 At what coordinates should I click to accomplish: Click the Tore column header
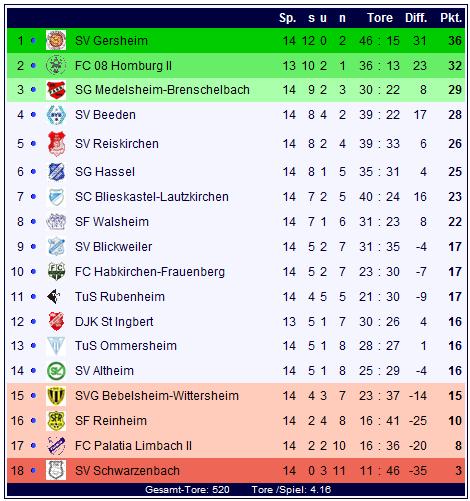click(380, 18)
